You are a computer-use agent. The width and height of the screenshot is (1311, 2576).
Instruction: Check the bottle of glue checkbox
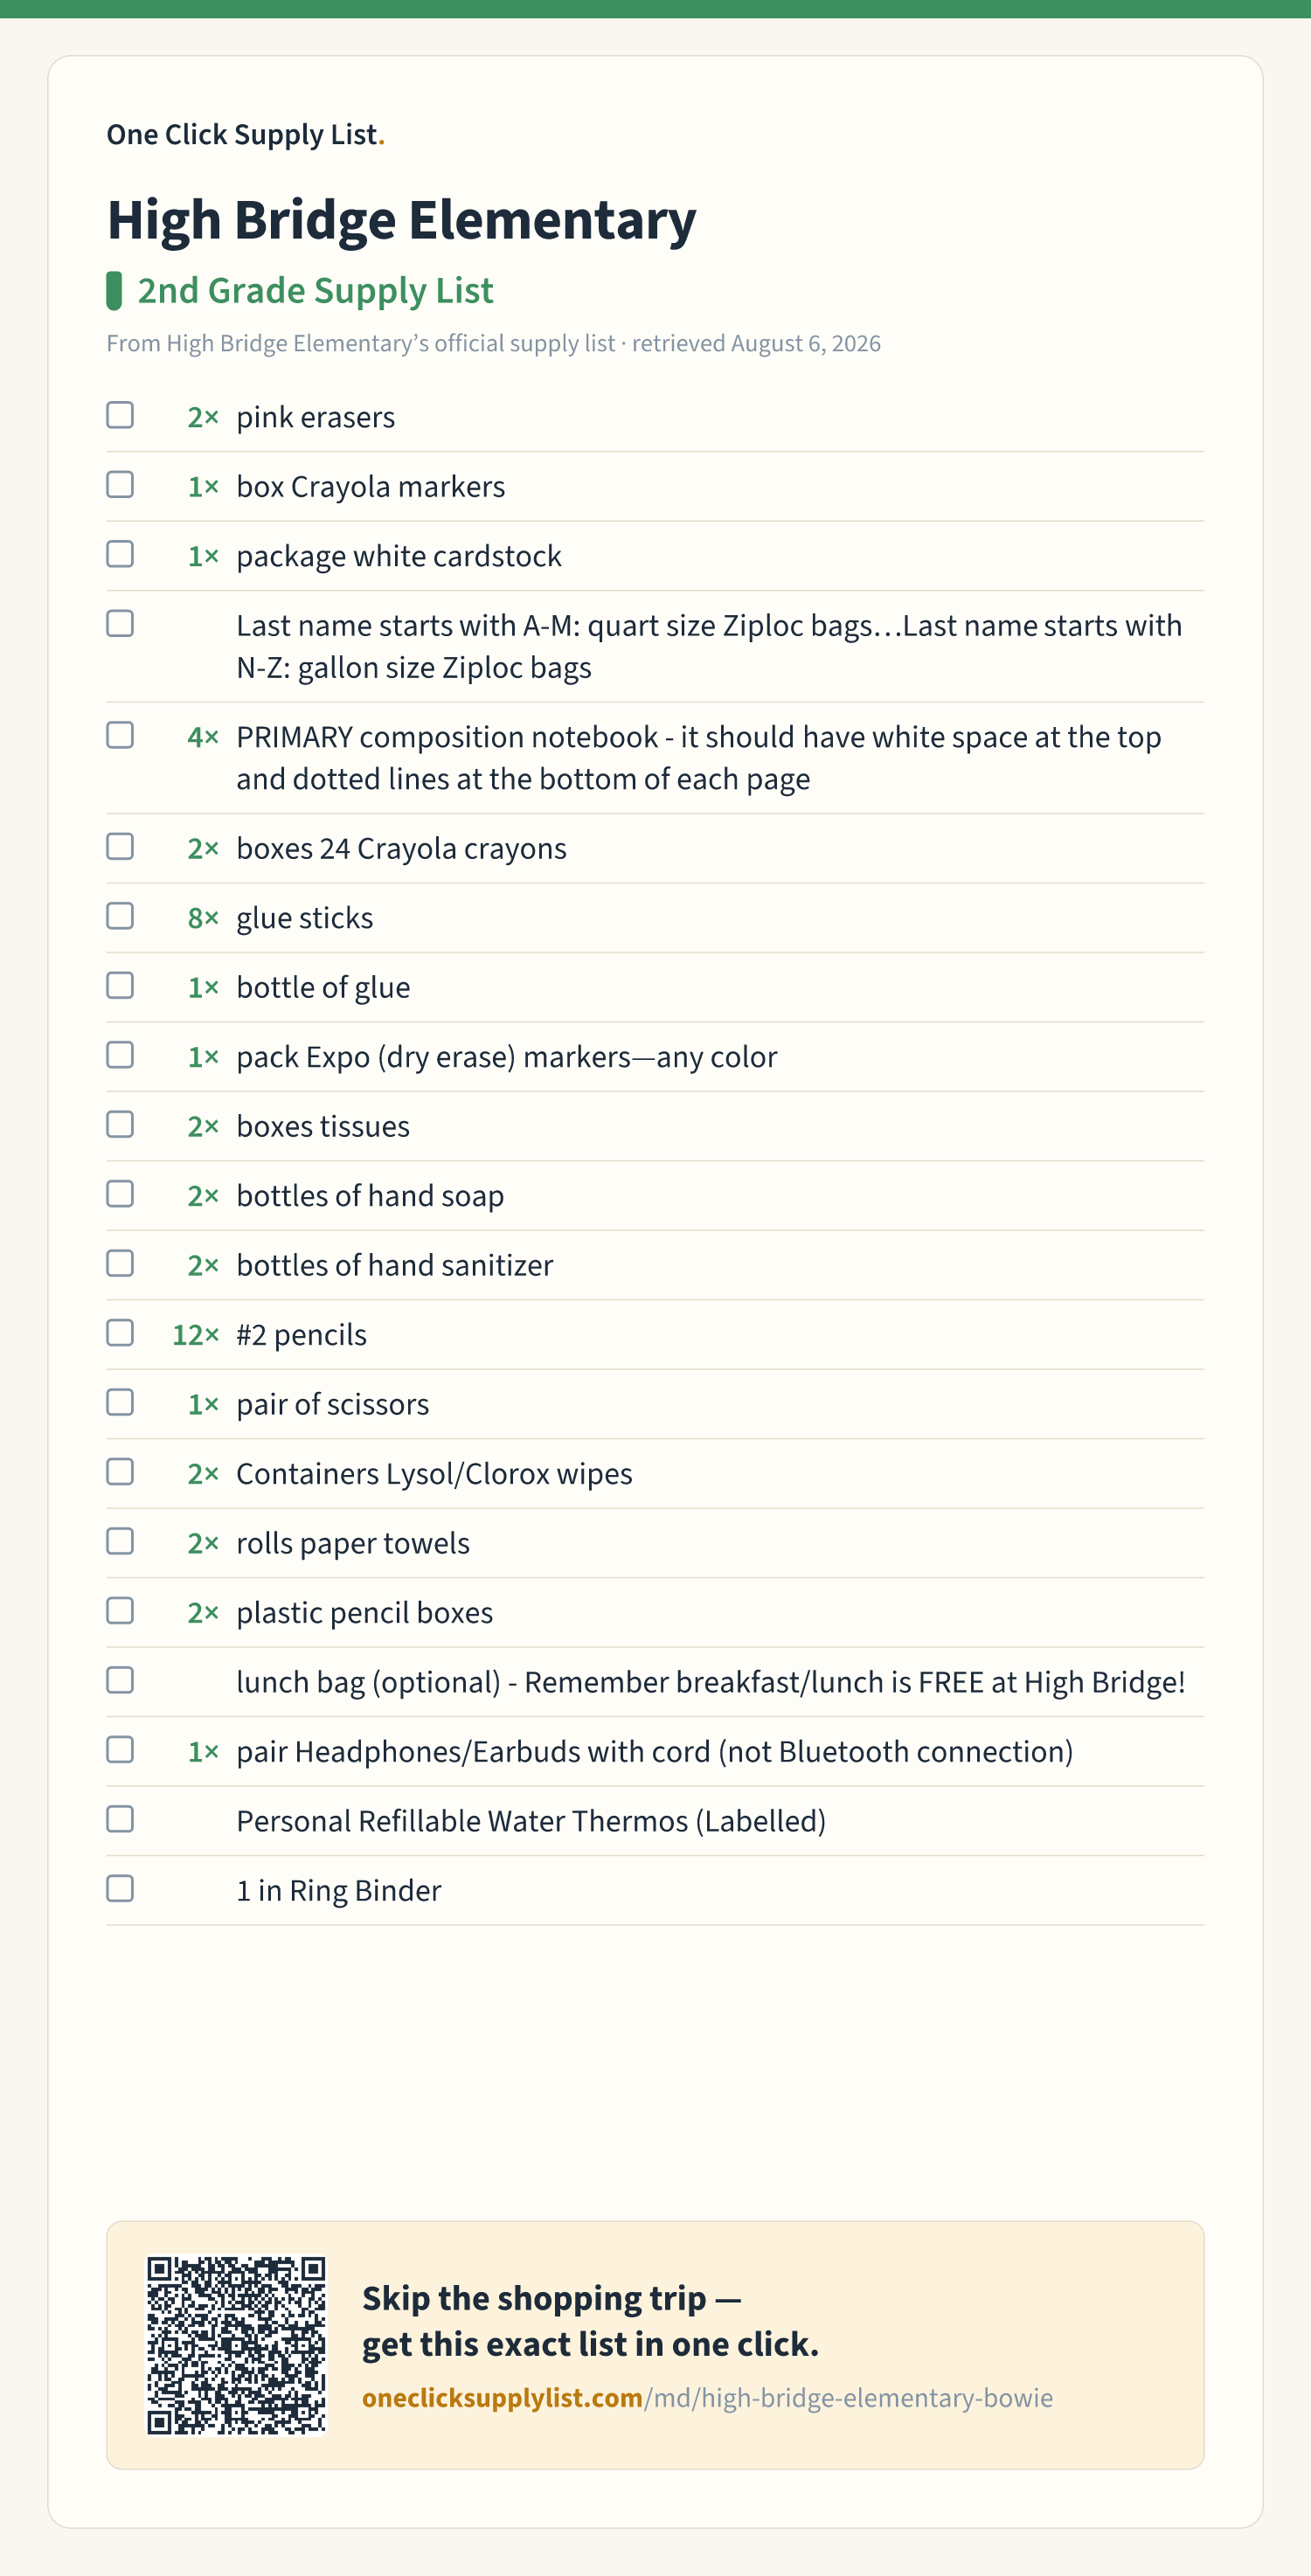120,986
